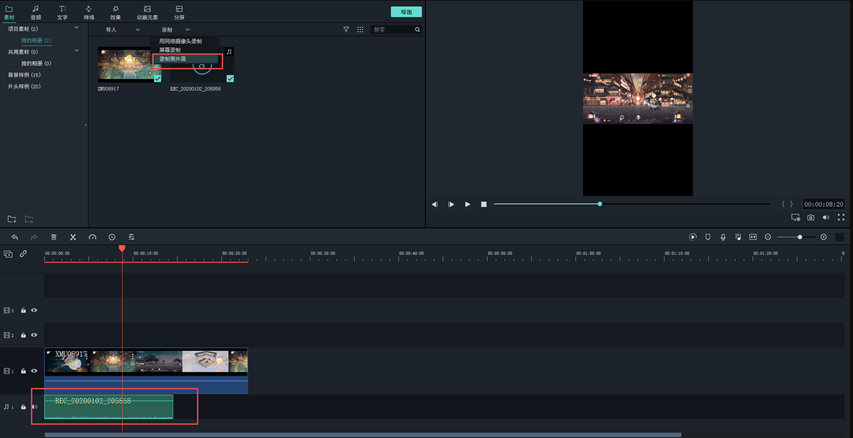Collapse the 项目素材 folder tree
The width and height of the screenshot is (853, 438).
(x=76, y=29)
